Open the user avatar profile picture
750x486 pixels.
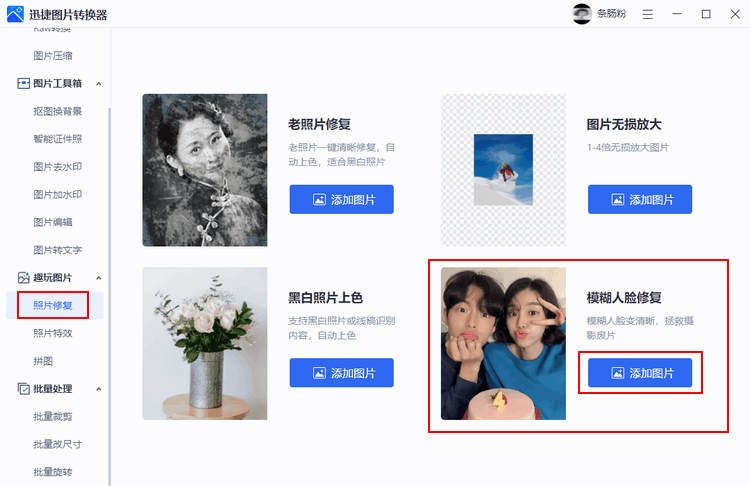582,14
